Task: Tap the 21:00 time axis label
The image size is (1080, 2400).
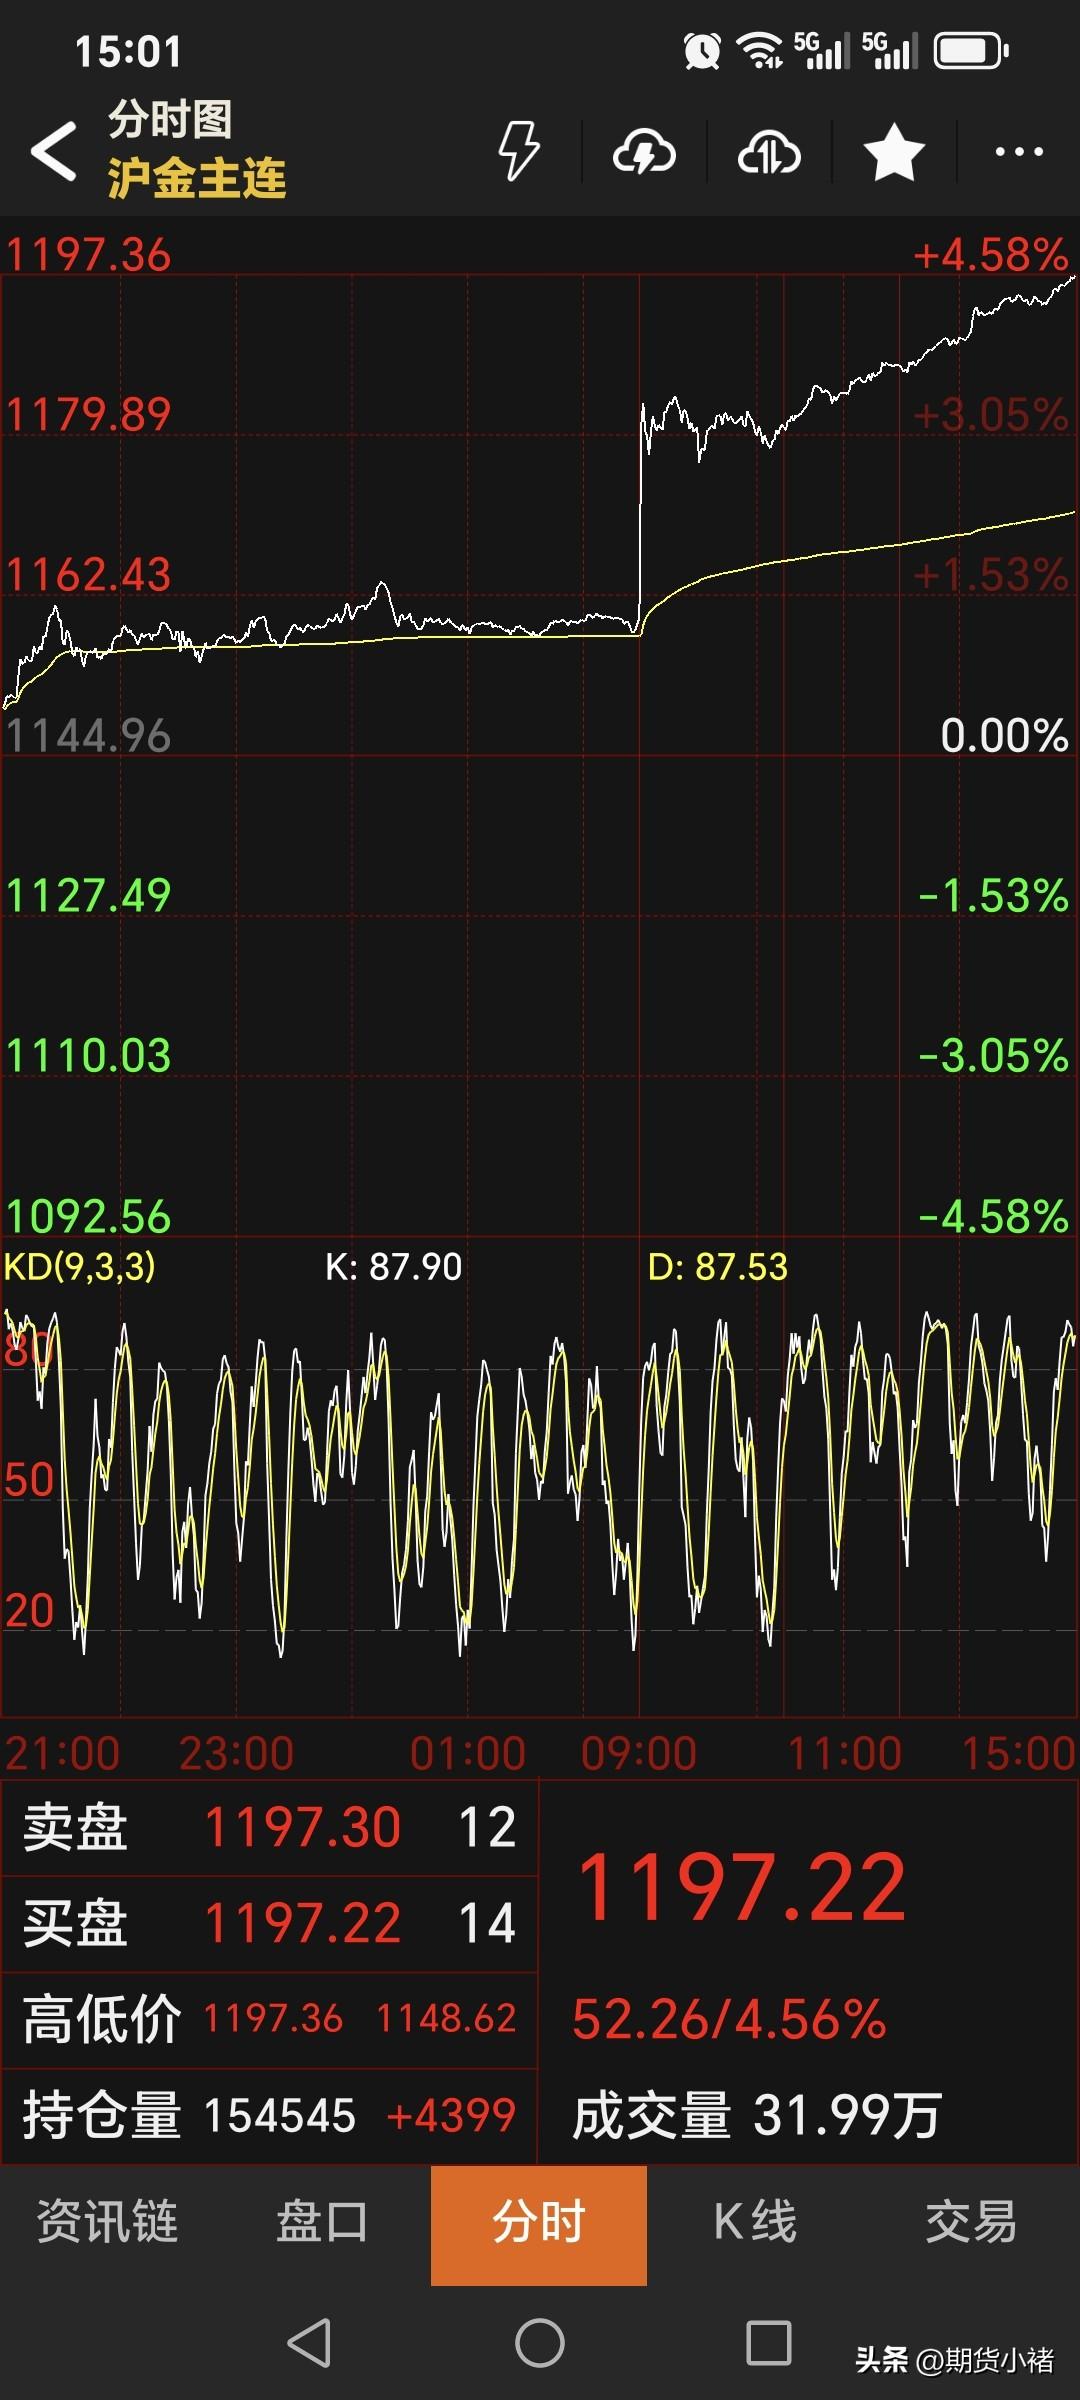Action: (62, 1753)
